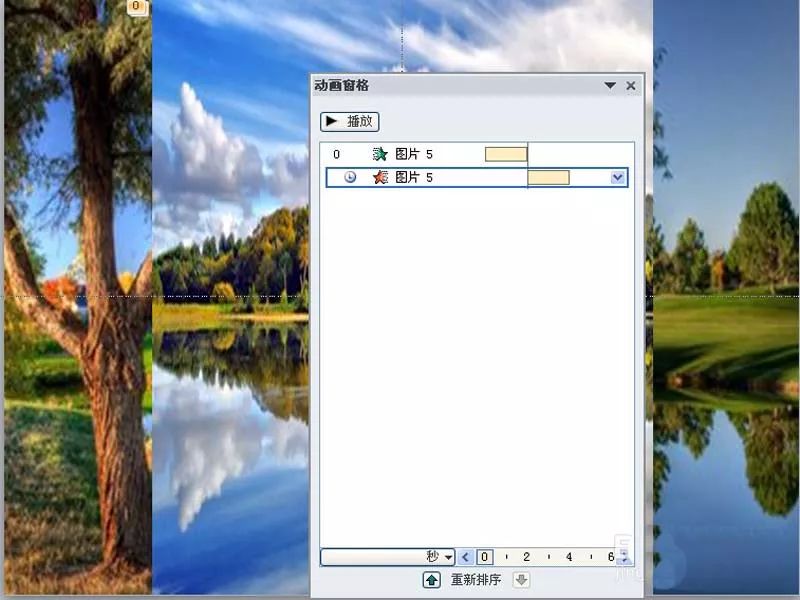Close the 动画窗格 animation pane
The width and height of the screenshot is (800, 600).
pos(631,86)
